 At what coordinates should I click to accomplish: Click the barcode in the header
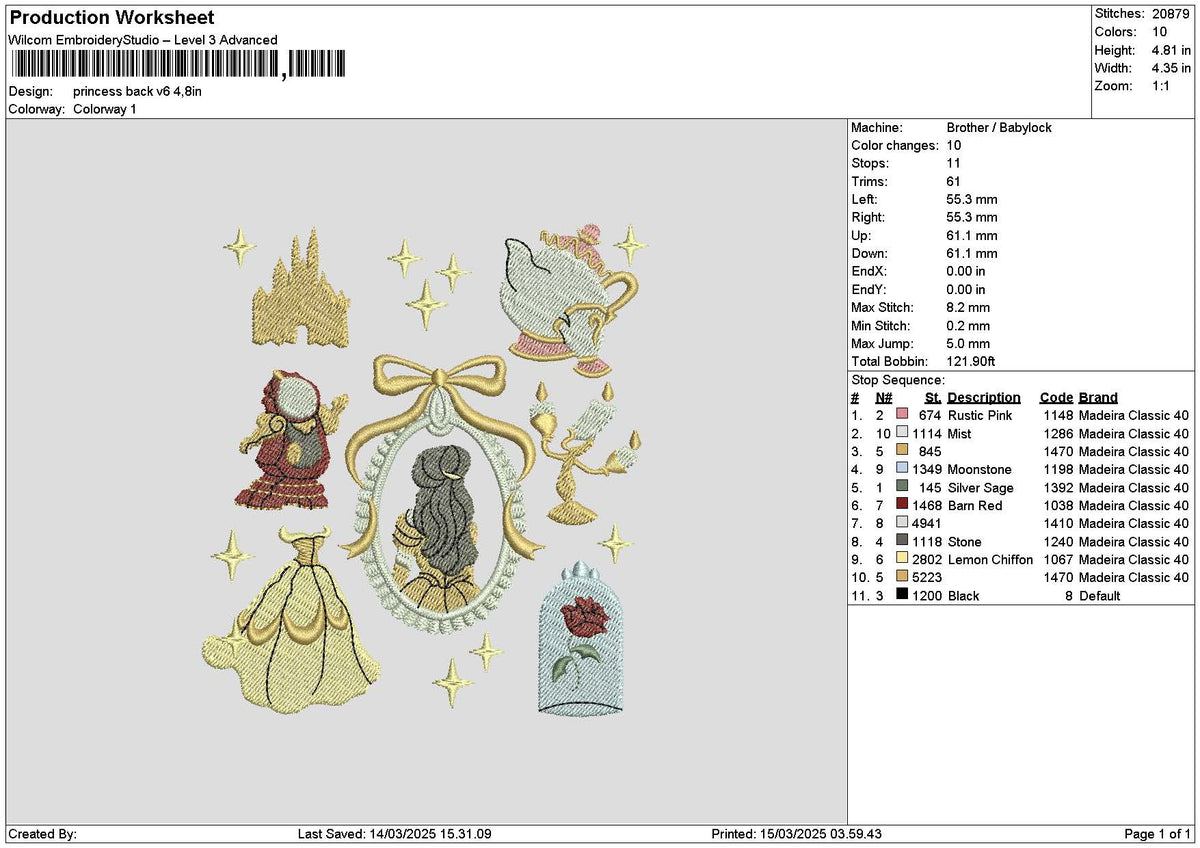coord(177,65)
